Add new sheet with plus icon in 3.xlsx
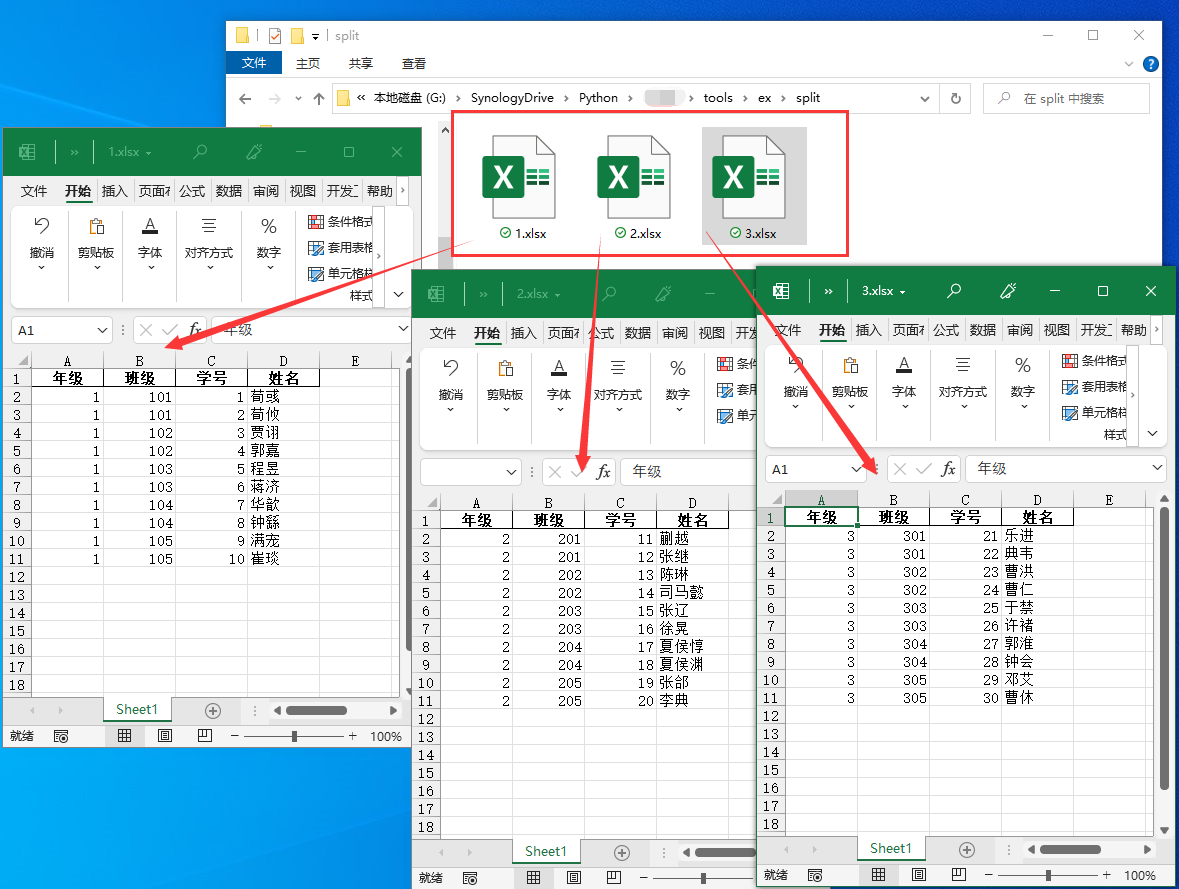 pos(966,849)
